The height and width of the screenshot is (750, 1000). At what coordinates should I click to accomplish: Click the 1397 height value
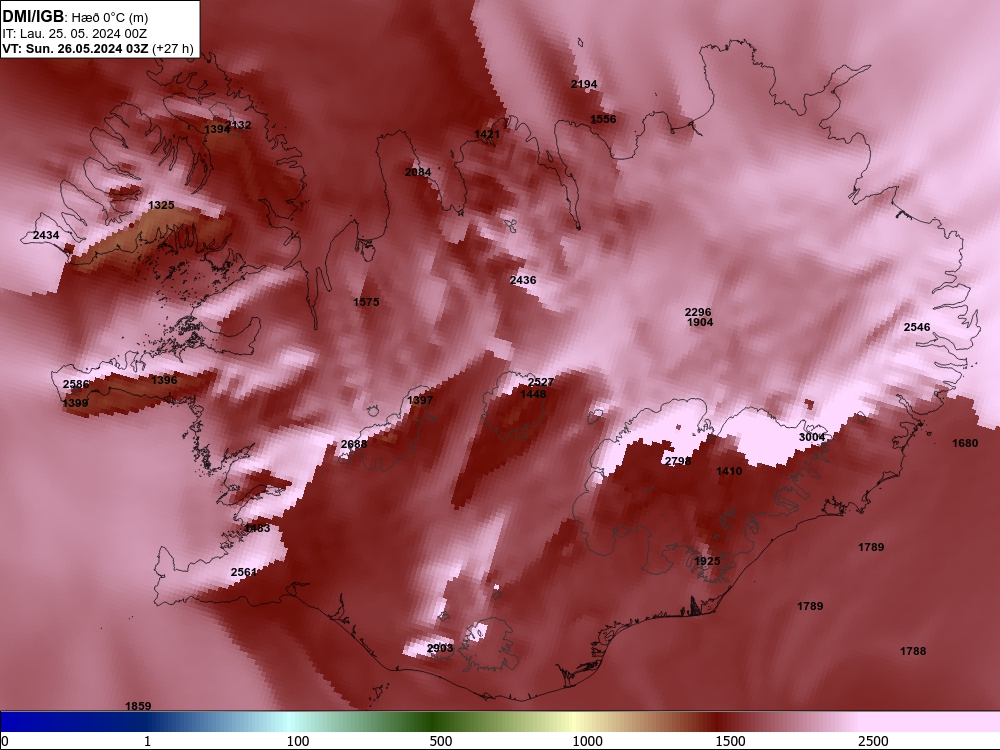click(x=420, y=400)
